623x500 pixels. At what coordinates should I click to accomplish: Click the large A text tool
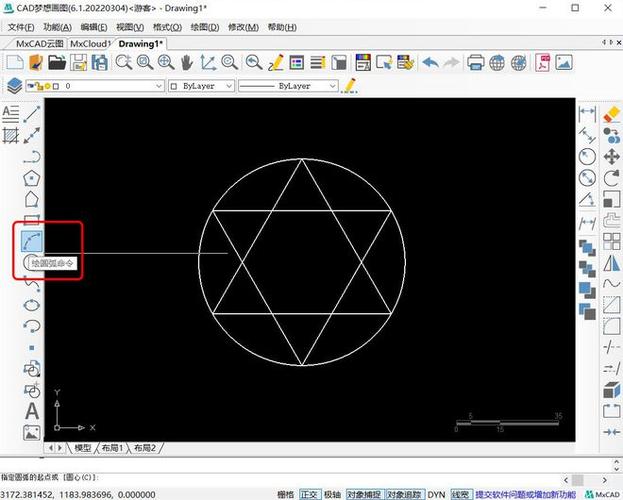point(32,411)
